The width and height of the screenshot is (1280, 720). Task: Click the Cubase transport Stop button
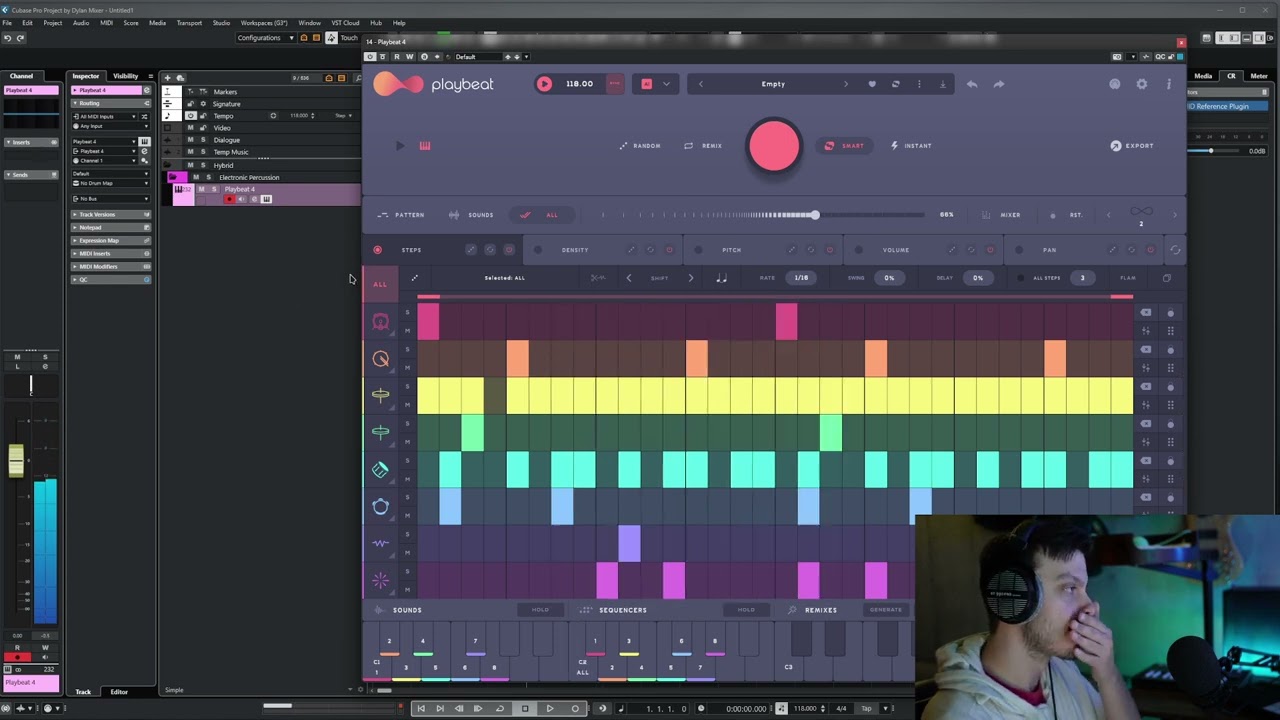525,708
